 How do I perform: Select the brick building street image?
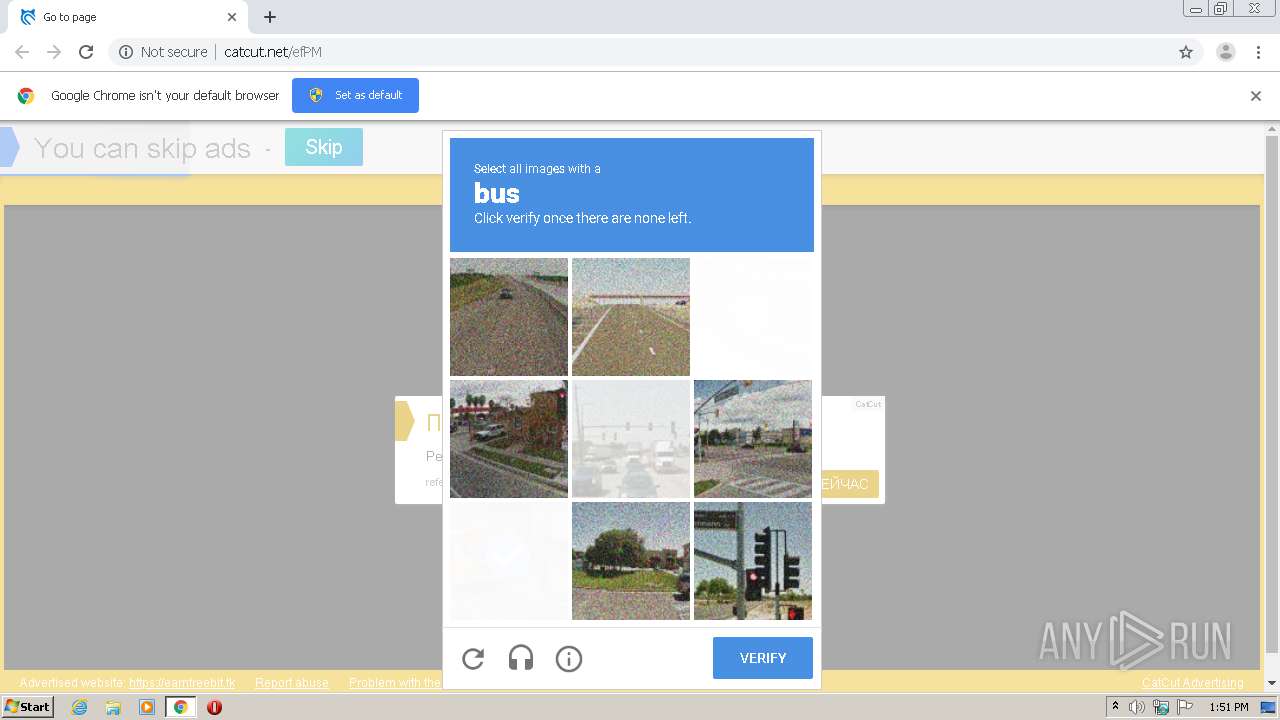pyautogui.click(x=509, y=439)
